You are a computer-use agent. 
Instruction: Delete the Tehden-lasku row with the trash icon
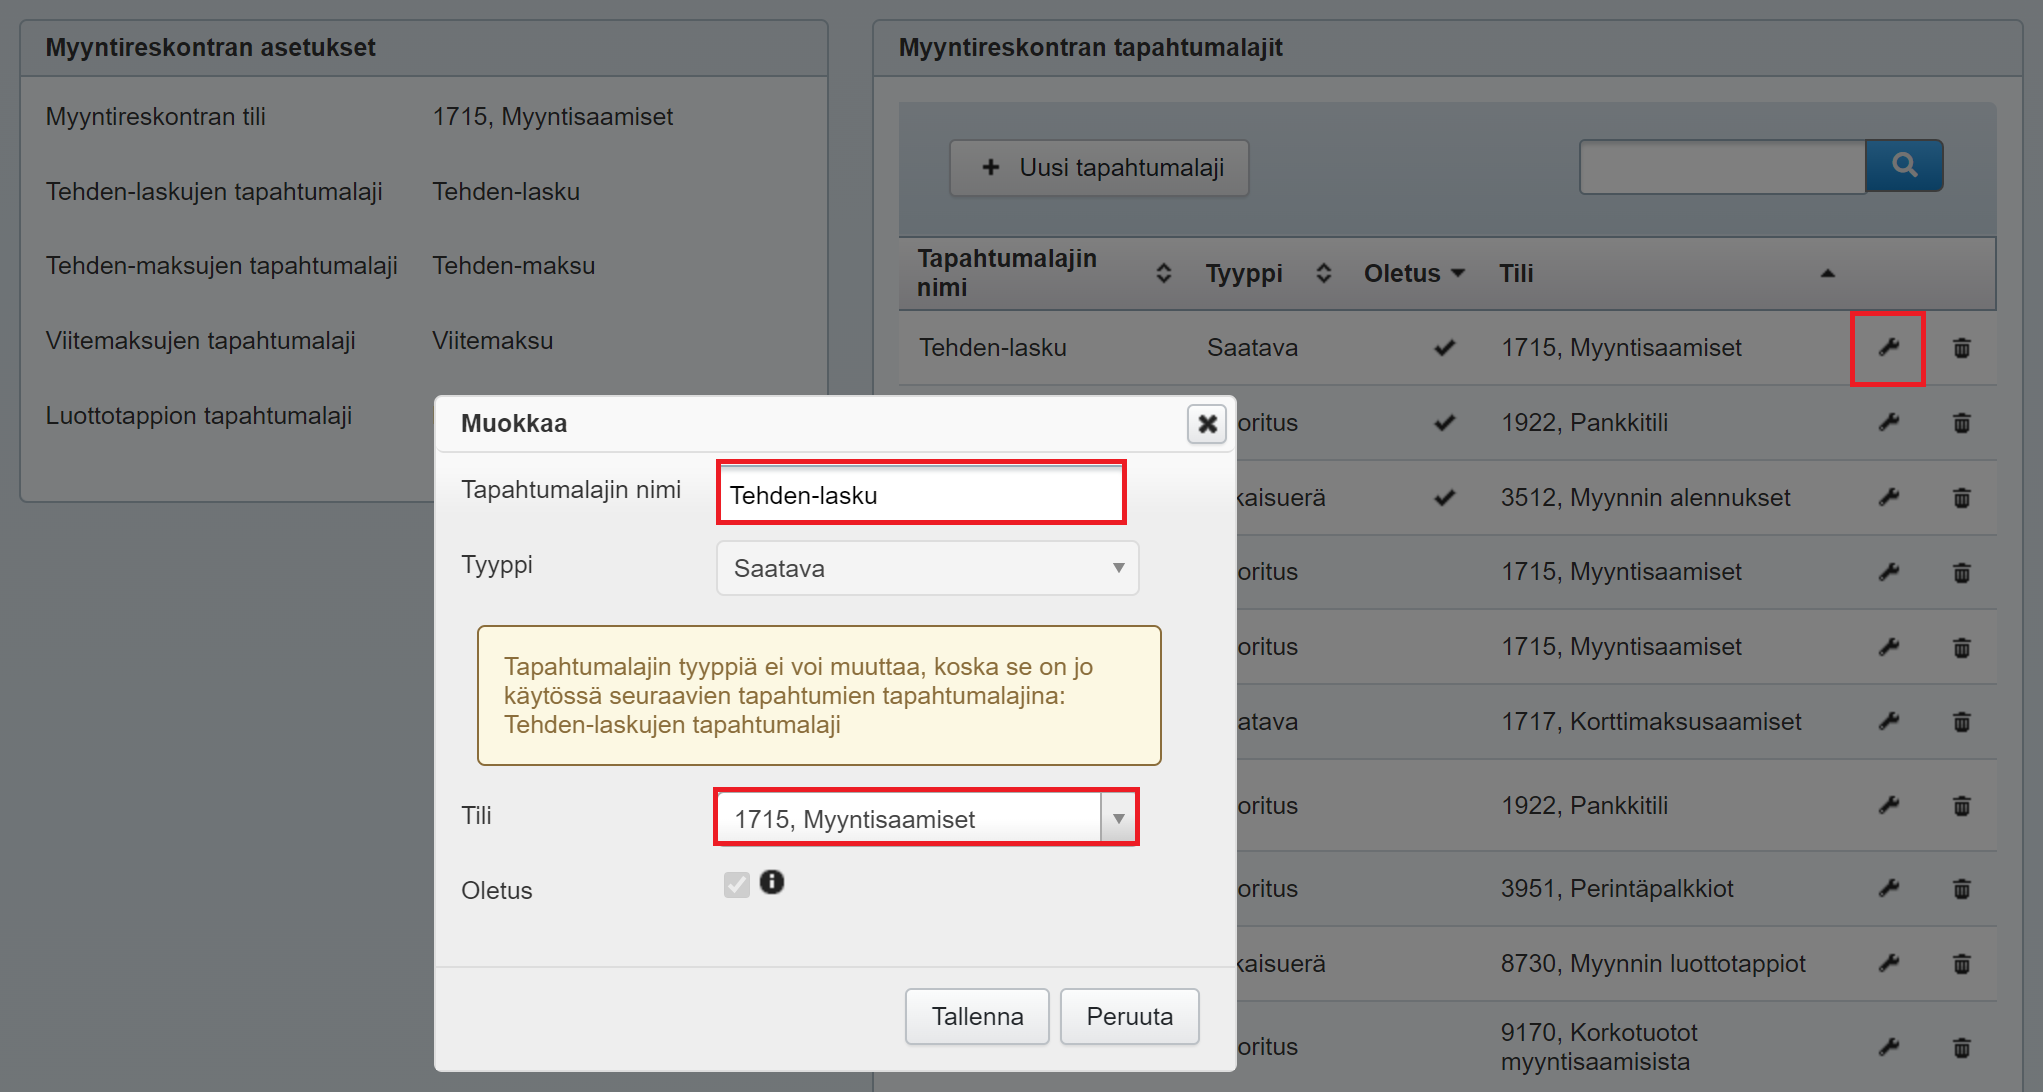coord(1961,348)
